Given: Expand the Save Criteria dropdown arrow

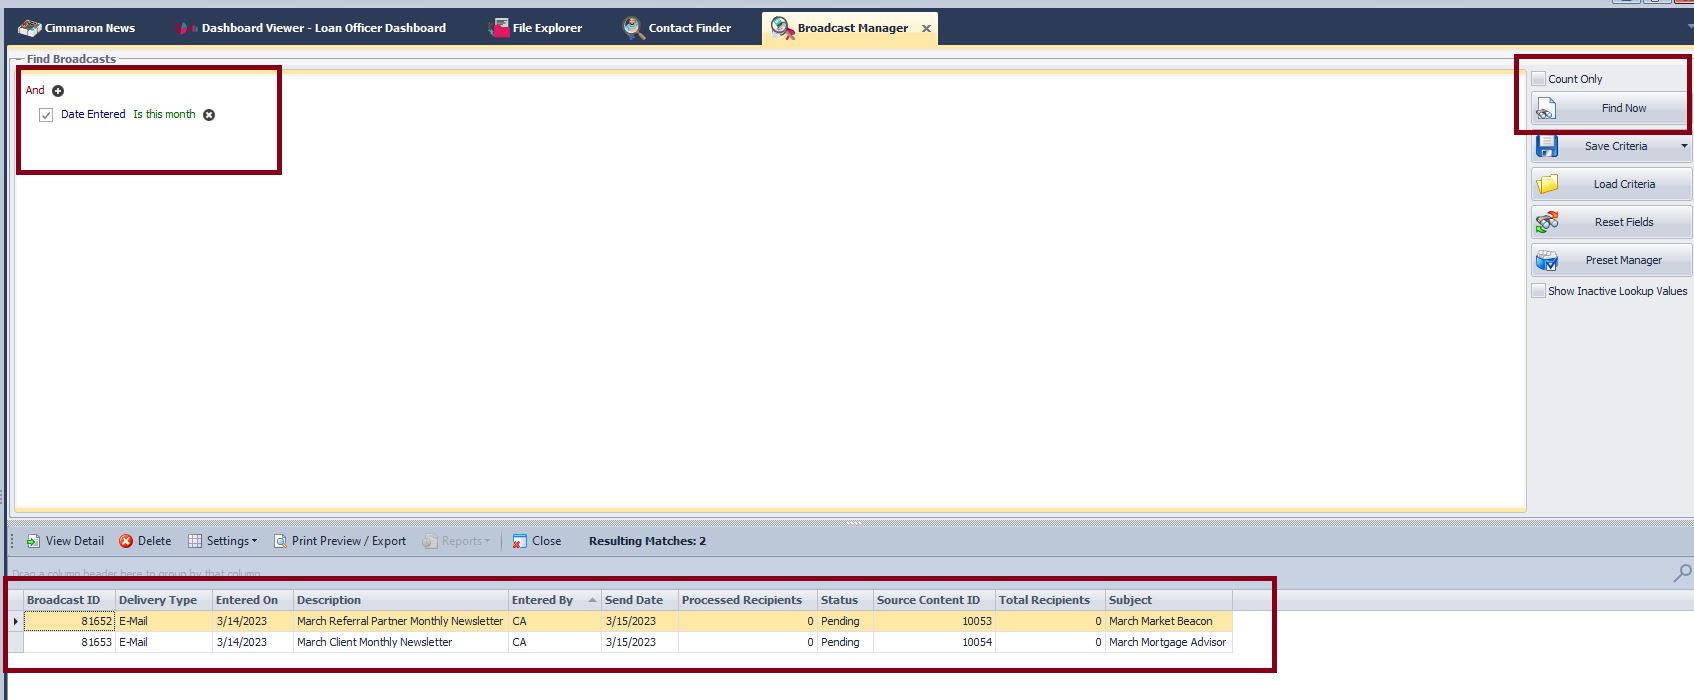Looking at the screenshot, I should (1684, 146).
